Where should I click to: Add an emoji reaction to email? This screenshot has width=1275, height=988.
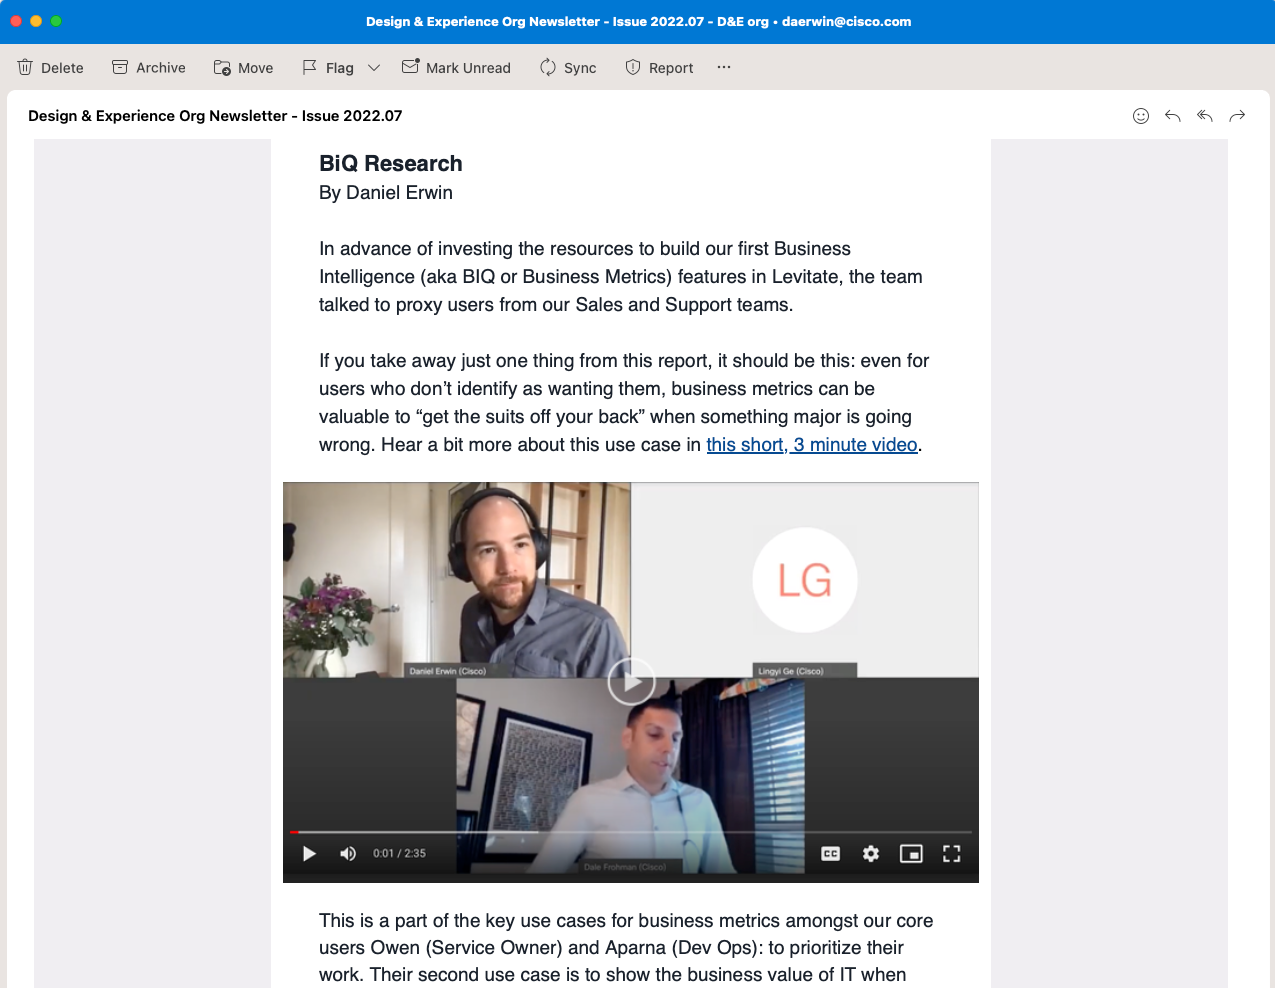click(x=1140, y=116)
